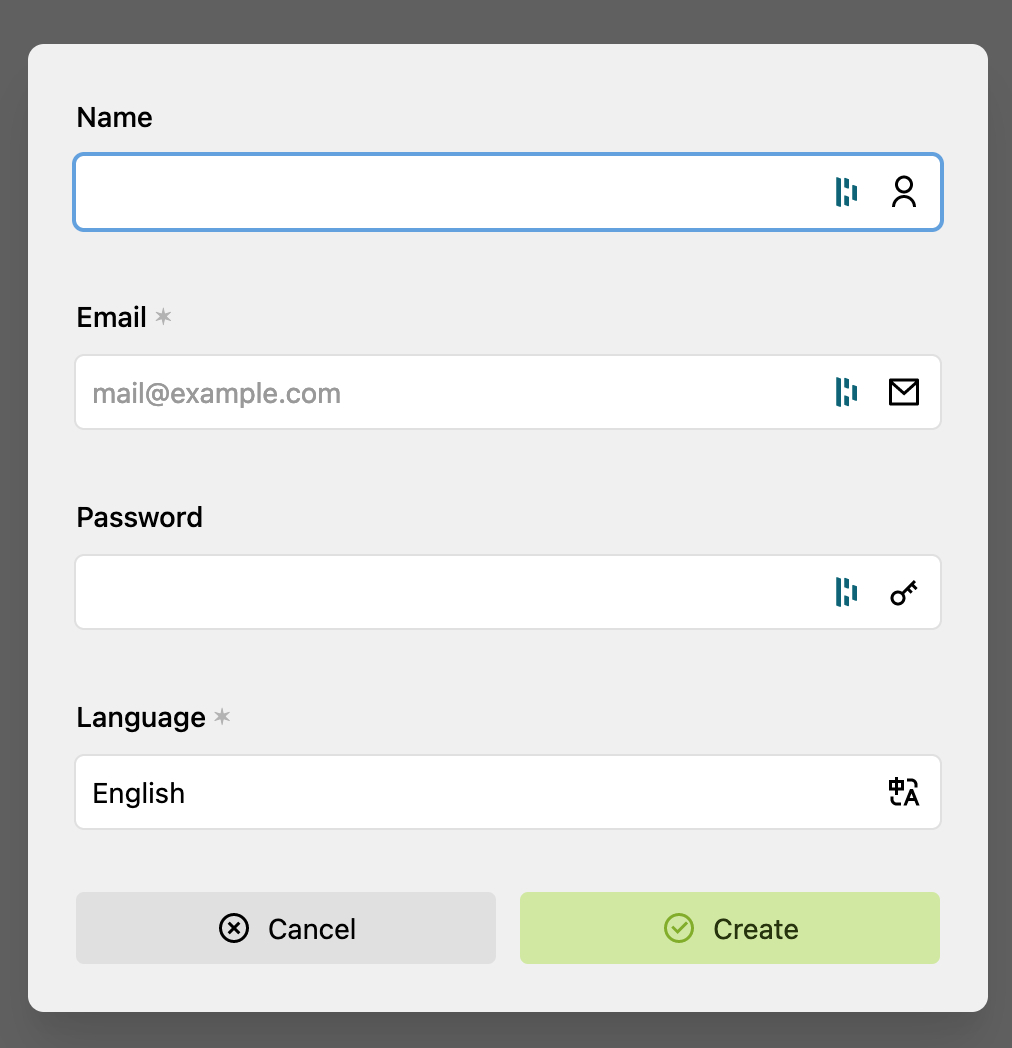1012x1048 pixels.
Task: Click the person icon in Name field
Action: click(904, 191)
